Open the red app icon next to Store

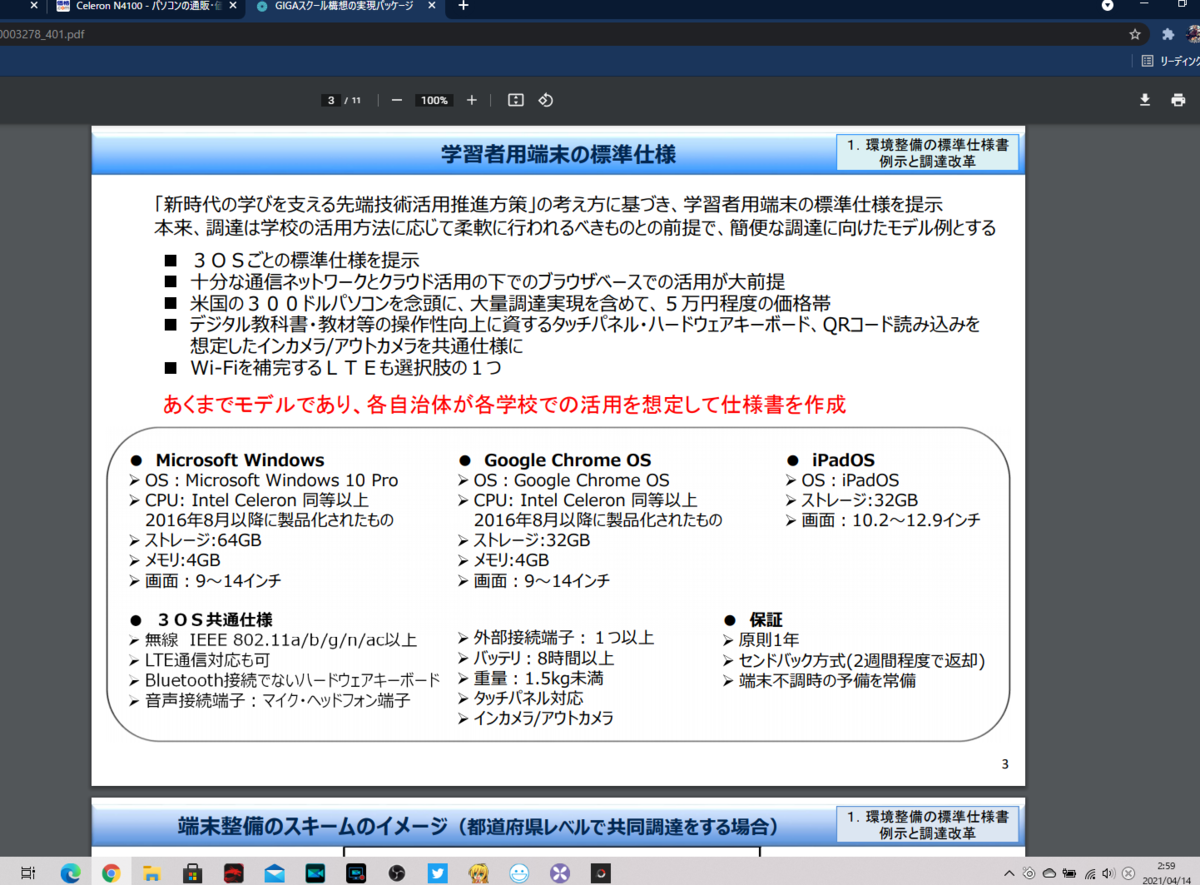click(x=234, y=873)
